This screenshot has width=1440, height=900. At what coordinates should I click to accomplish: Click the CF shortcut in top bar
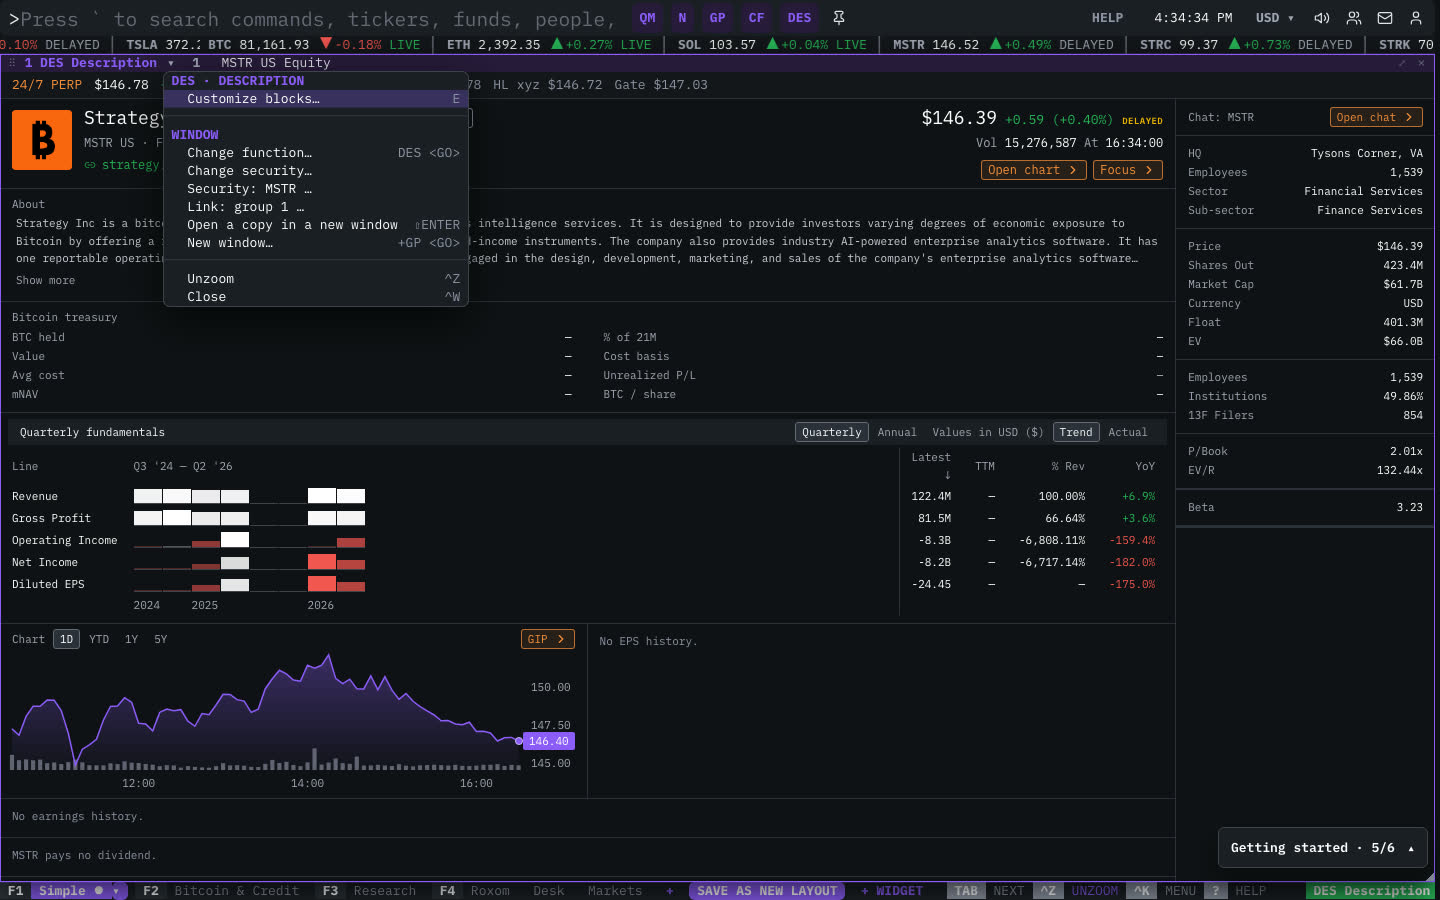[x=756, y=18]
